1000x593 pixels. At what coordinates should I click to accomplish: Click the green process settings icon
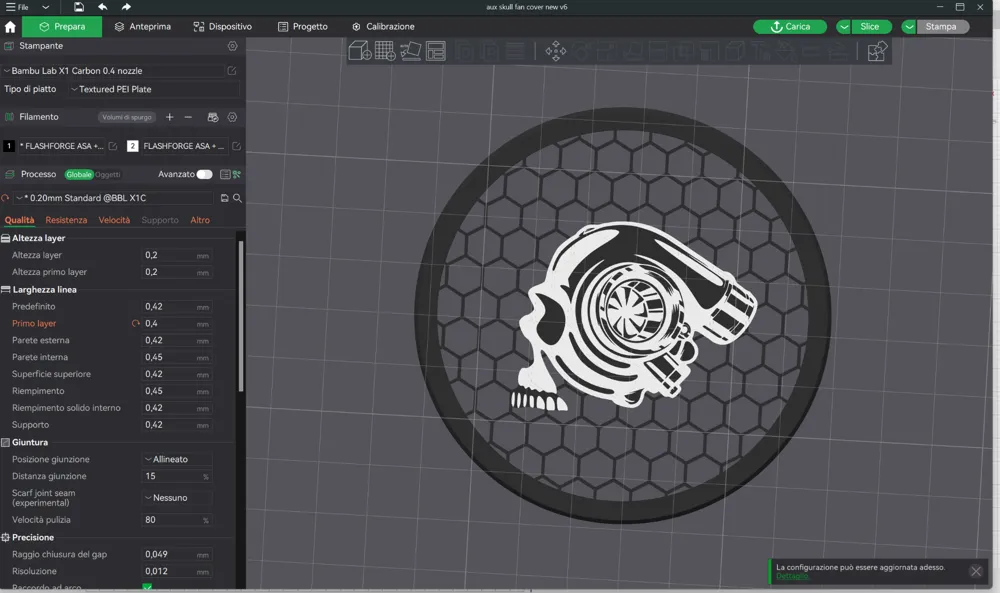tap(237, 175)
